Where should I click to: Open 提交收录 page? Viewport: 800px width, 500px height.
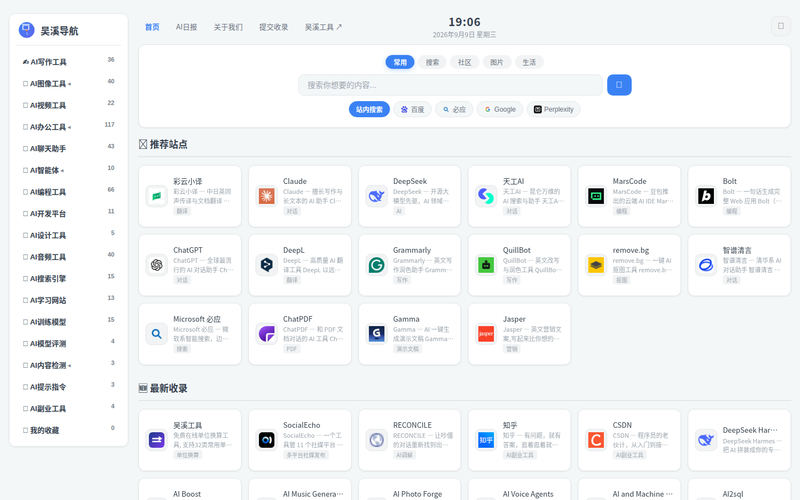pos(273,27)
